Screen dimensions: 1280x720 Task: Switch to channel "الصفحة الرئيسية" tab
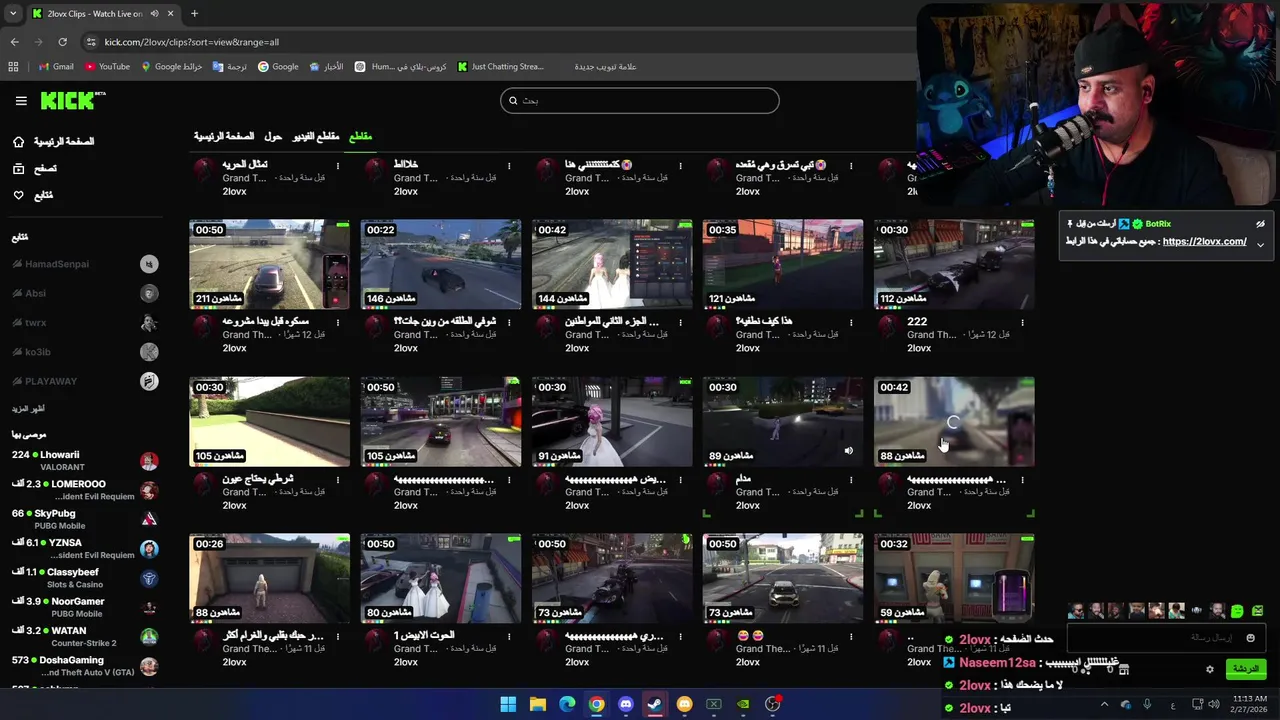[x=224, y=136]
